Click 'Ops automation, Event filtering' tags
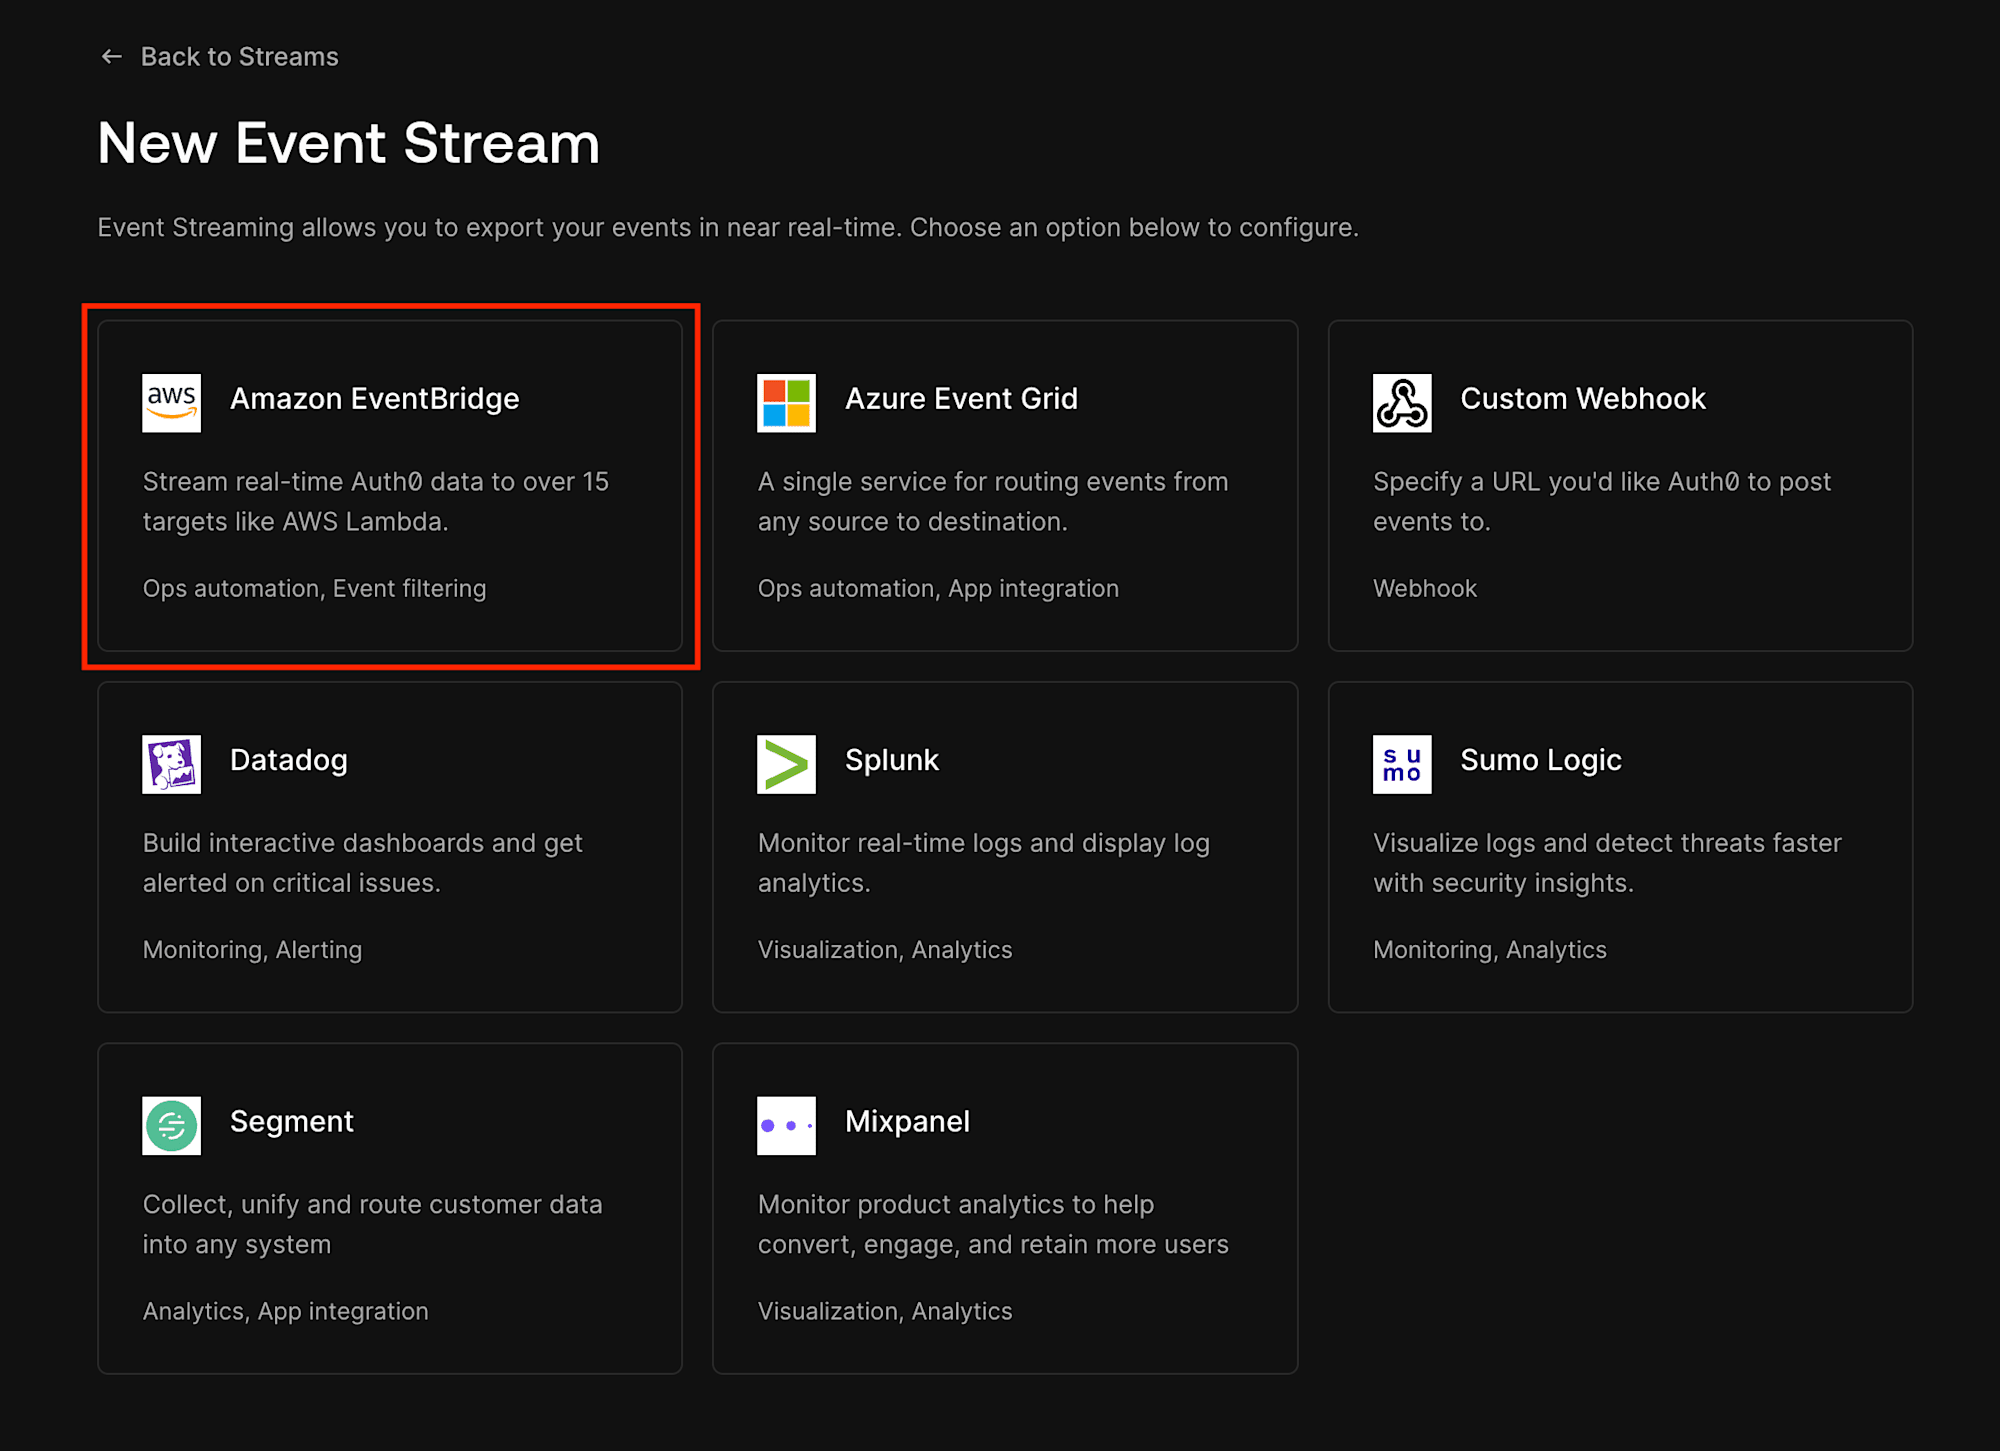 pyautogui.click(x=315, y=589)
